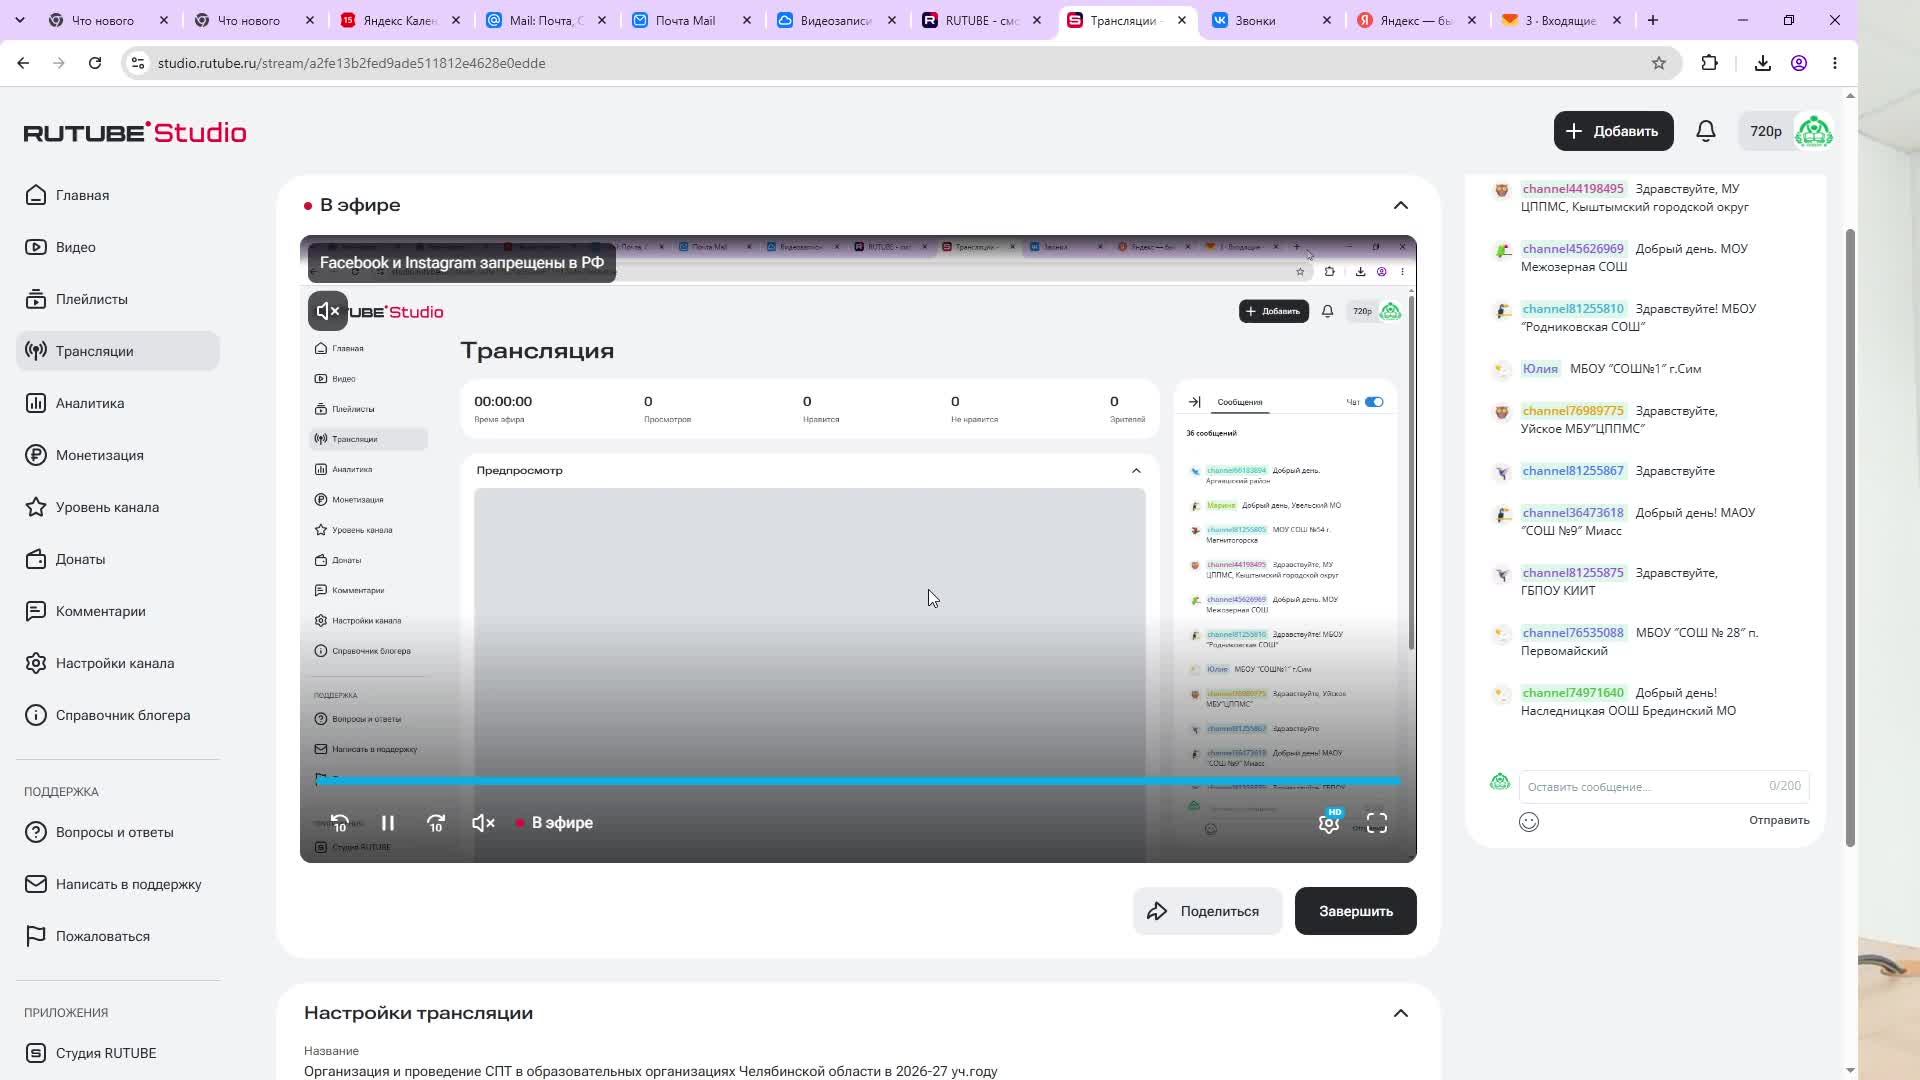Click username channel74971640 in chat
Screen dimensions: 1920x1080
(1573, 693)
